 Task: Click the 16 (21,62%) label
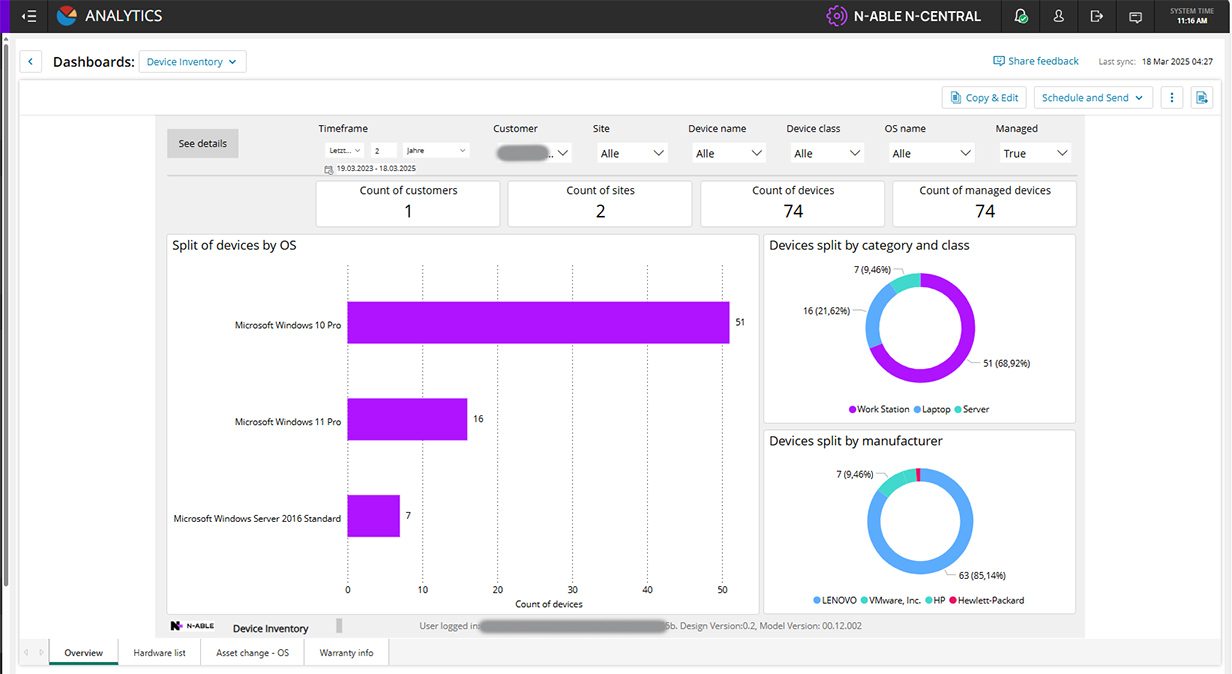(826, 311)
